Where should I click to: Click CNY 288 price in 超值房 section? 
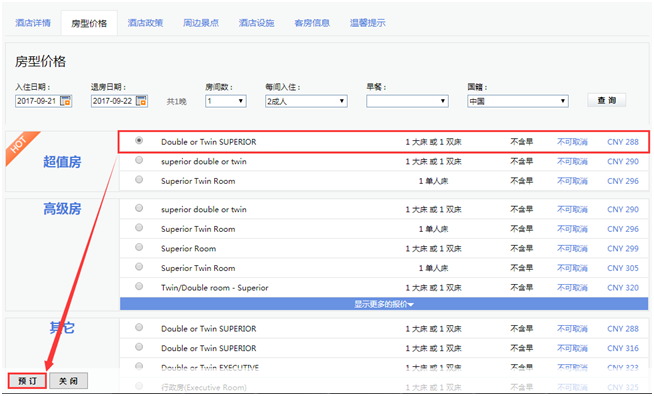623,142
